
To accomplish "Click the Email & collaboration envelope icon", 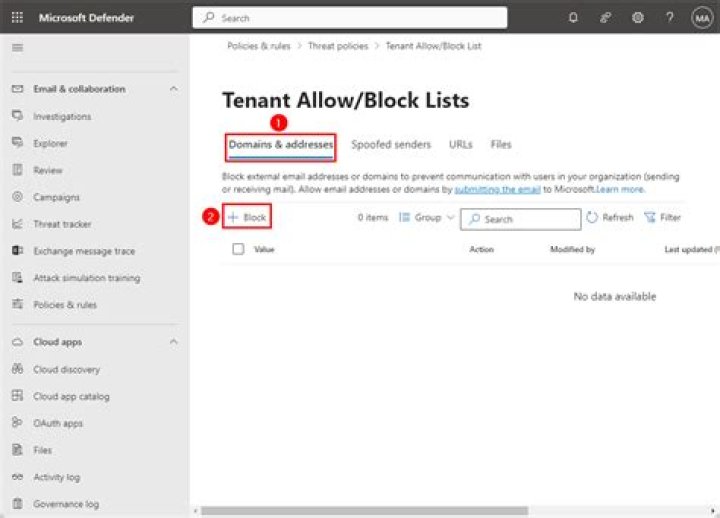I will [x=17, y=89].
